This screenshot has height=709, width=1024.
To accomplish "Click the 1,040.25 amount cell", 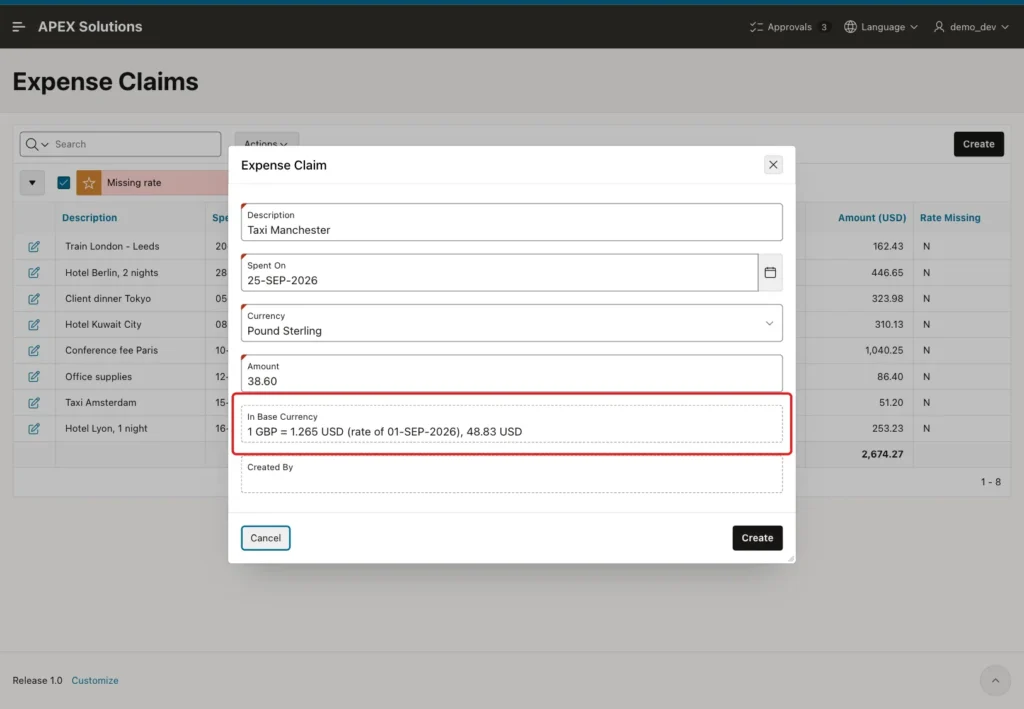I will pos(884,351).
